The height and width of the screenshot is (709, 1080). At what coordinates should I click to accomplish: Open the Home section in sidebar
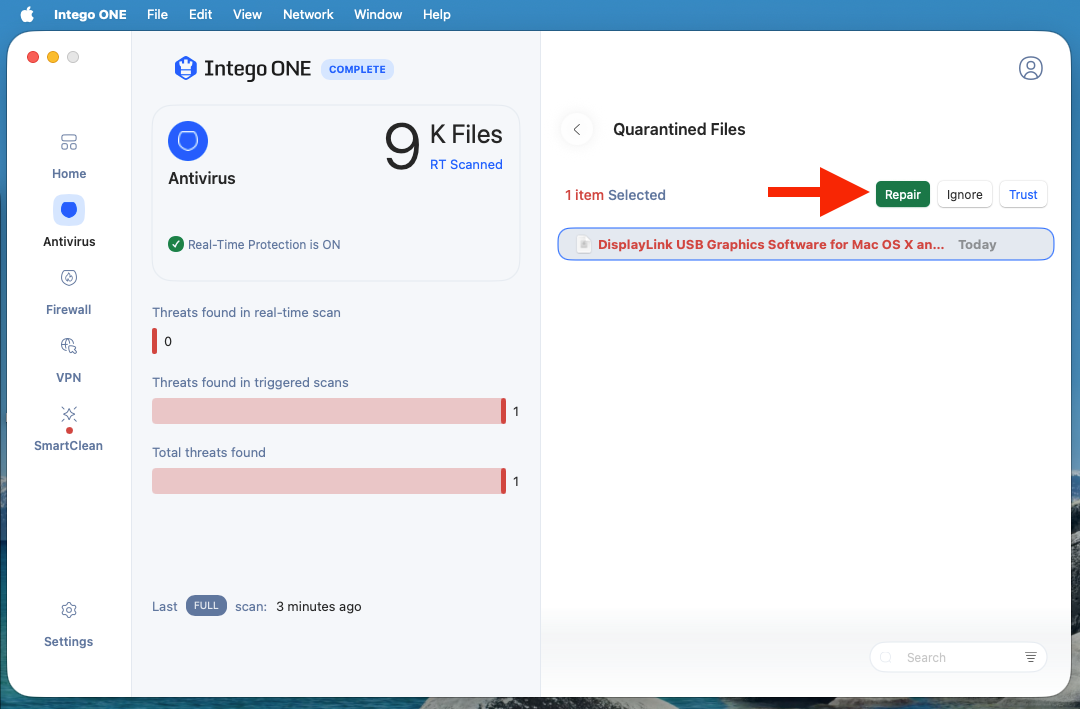point(69,156)
